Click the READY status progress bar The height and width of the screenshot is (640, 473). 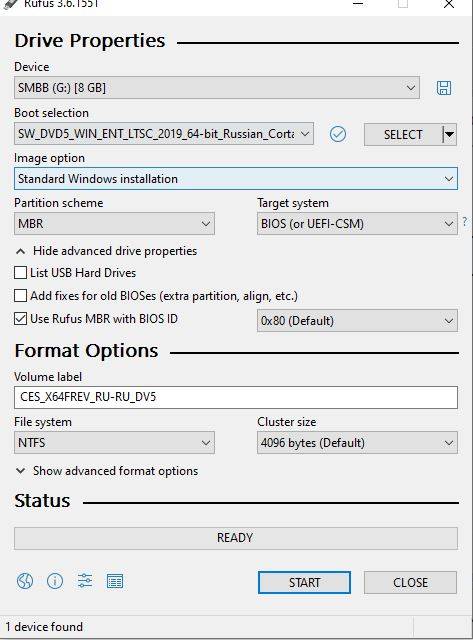coord(236,538)
